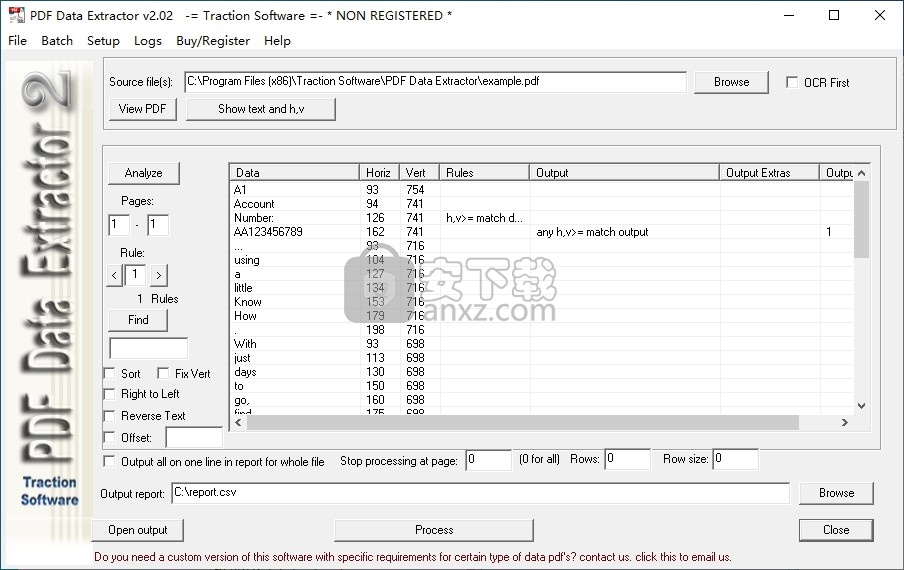Click the Pages start field
This screenshot has width=904, height=570.
119,225
